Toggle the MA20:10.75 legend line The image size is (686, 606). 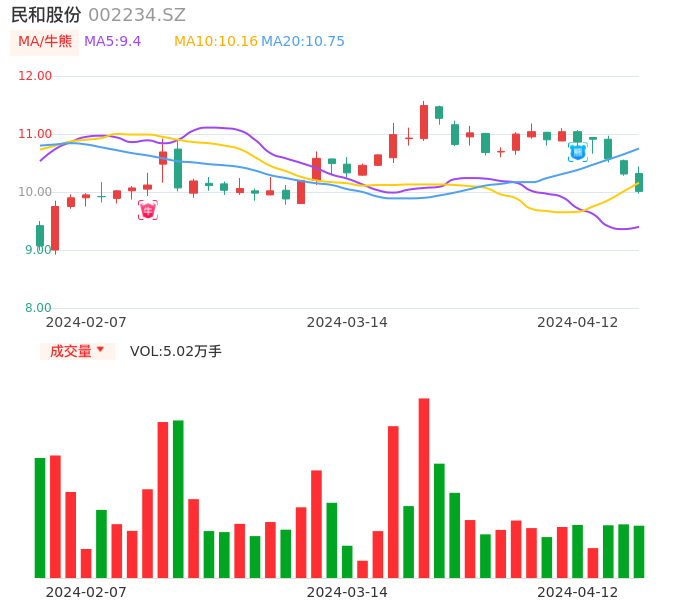[x=302, y=42]
